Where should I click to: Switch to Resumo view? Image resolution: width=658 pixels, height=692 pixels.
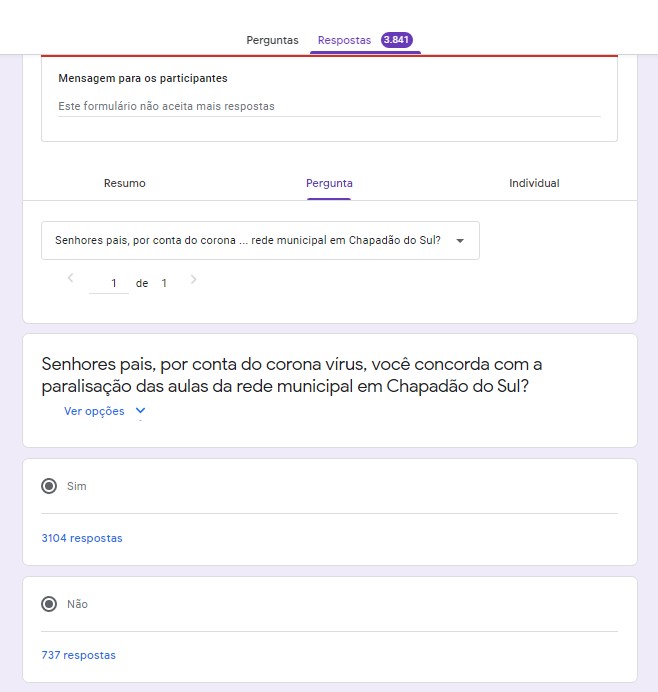(x=124, y=183)
